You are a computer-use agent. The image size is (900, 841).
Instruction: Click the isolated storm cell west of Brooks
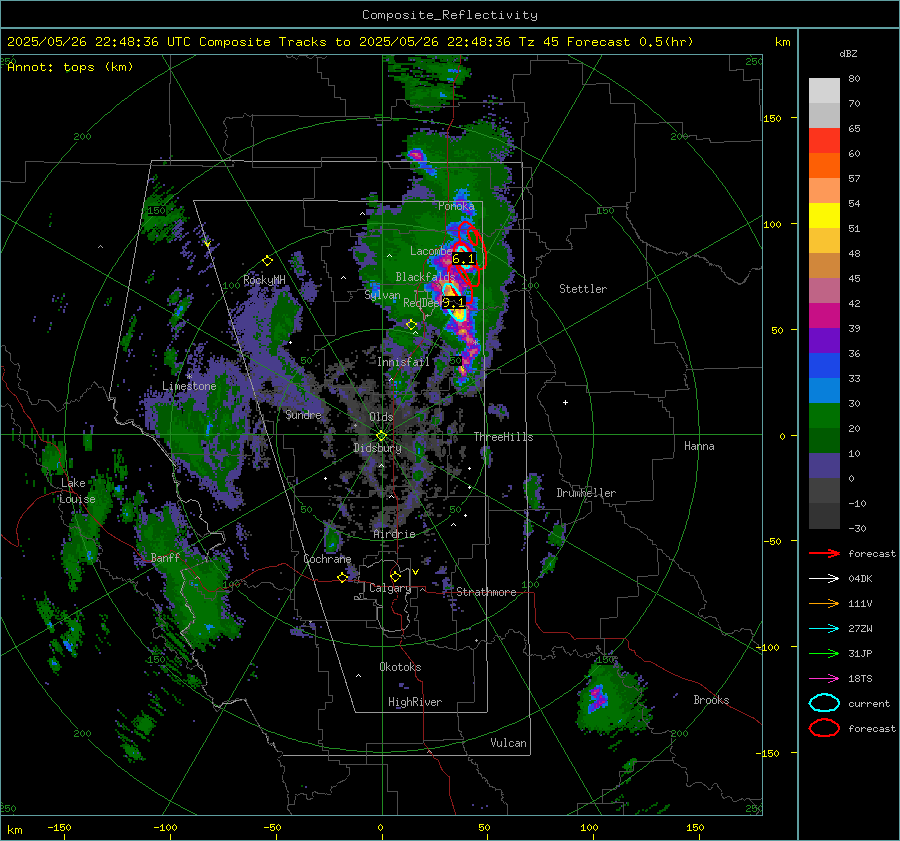tap(611, 696)
